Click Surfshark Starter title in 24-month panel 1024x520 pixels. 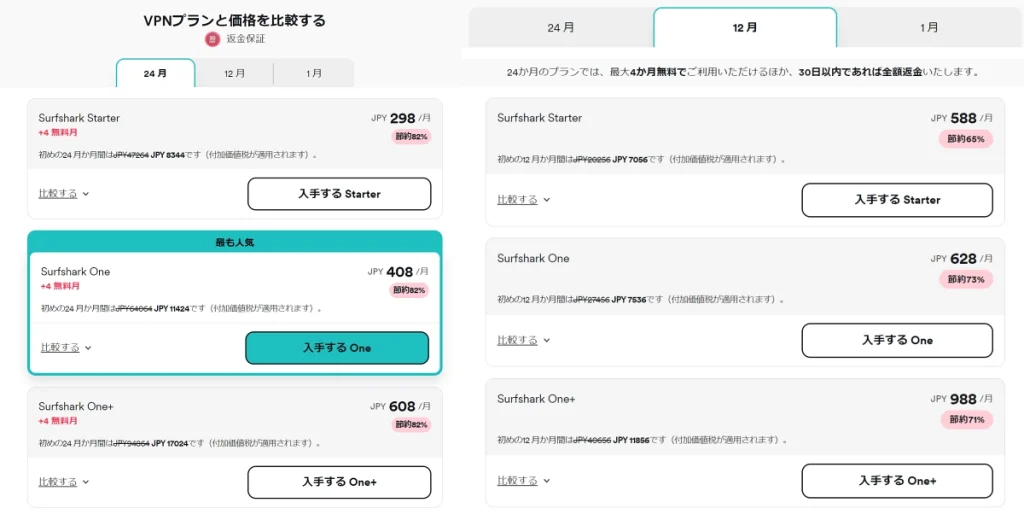coord(79,118)
